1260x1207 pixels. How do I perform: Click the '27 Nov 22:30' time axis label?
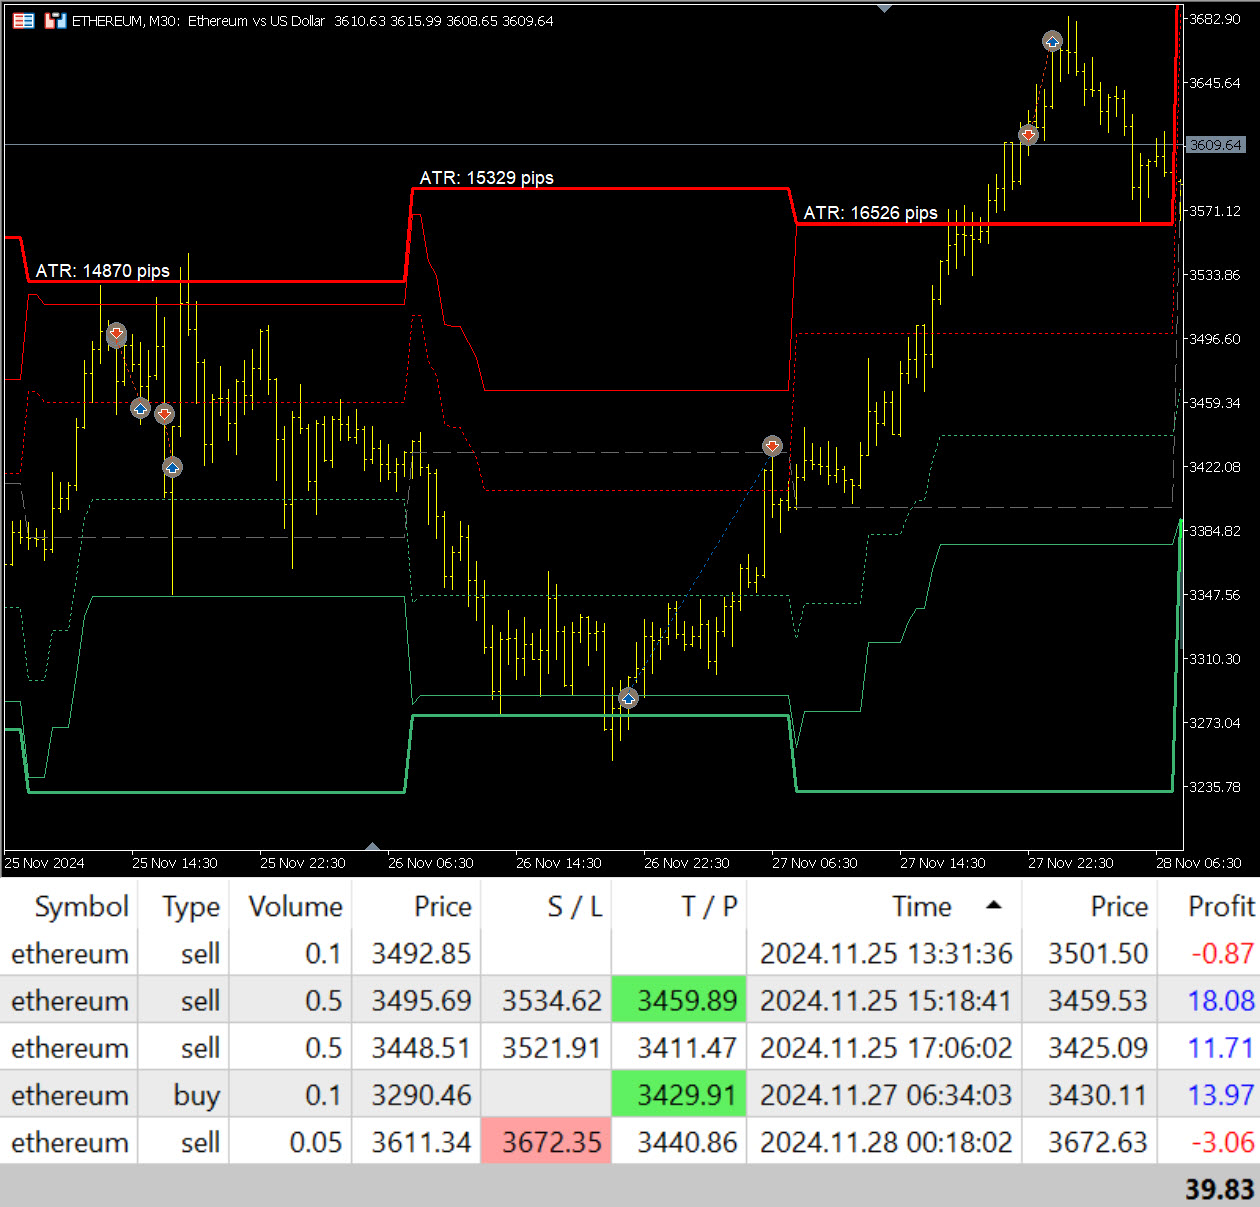click(x=1070, y=863)
